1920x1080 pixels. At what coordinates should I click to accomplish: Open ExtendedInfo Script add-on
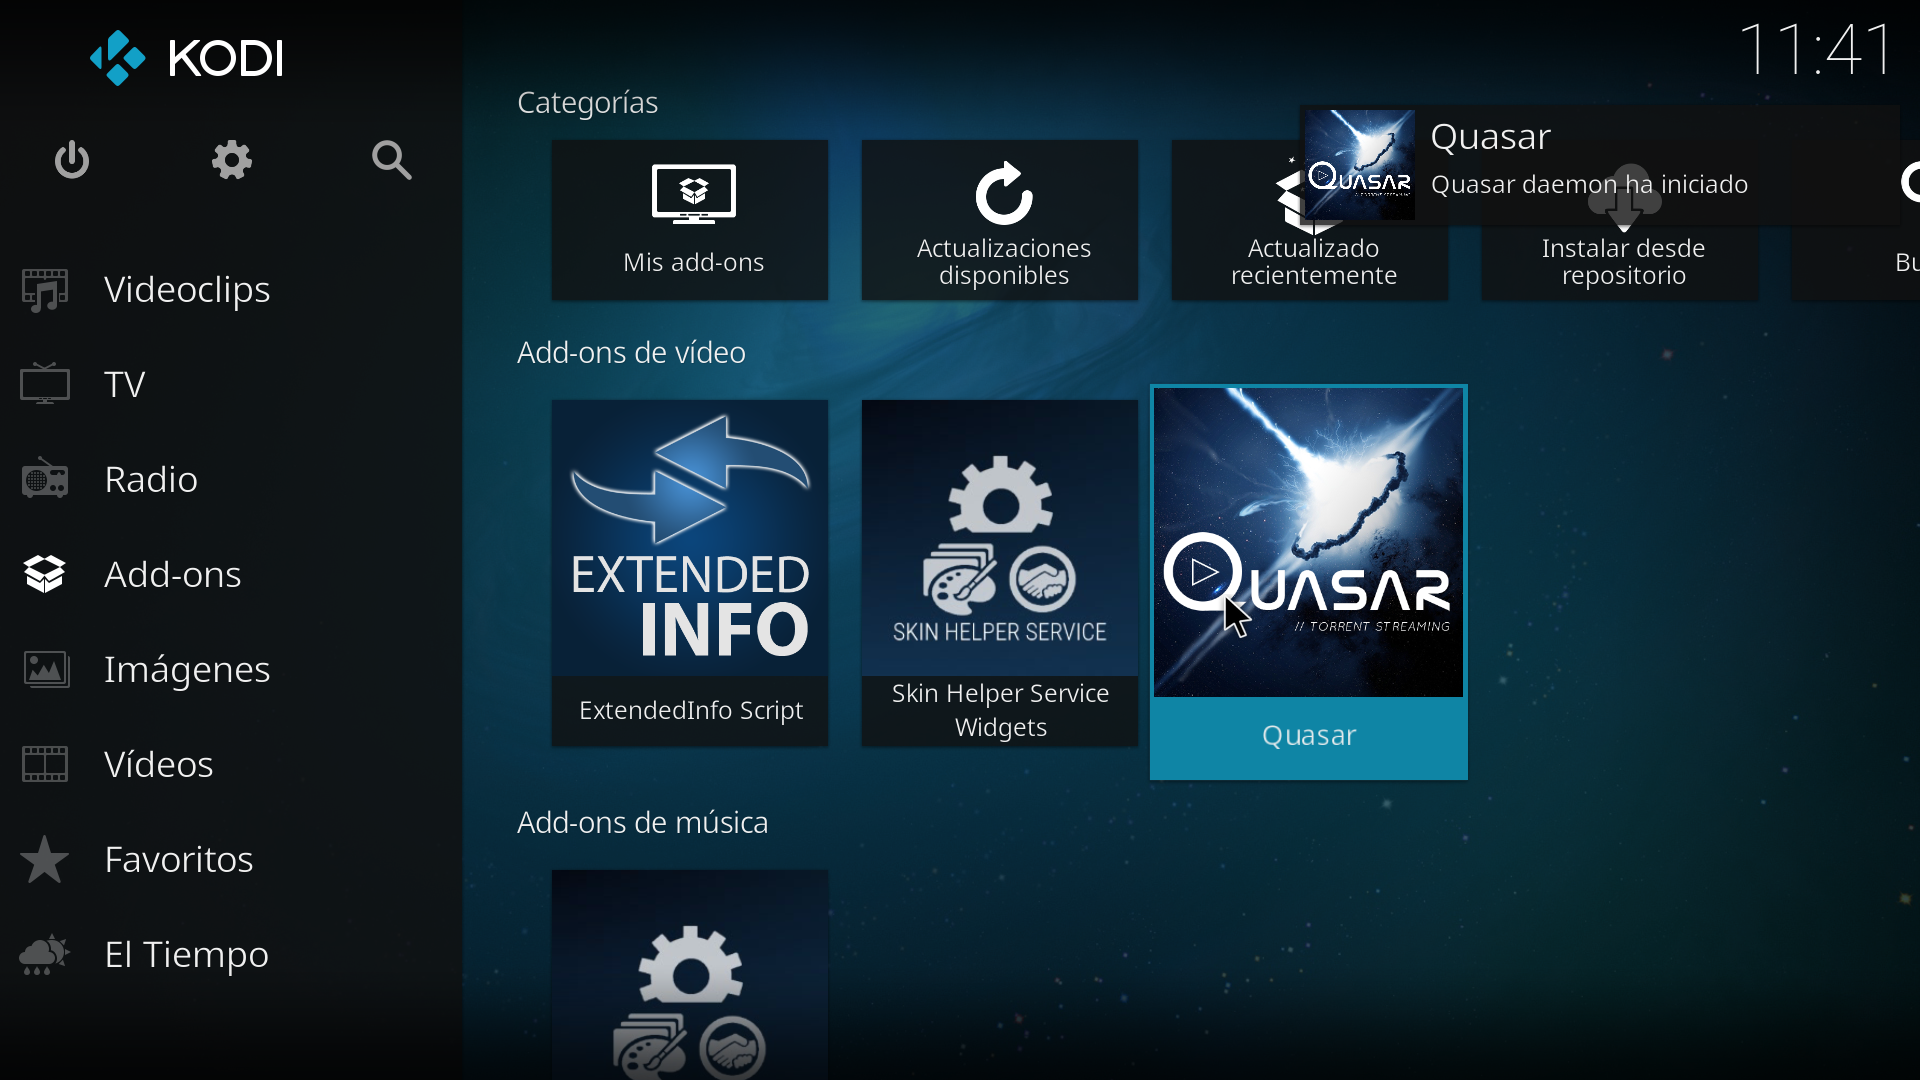pyautogui.click(x=690, y=573)
